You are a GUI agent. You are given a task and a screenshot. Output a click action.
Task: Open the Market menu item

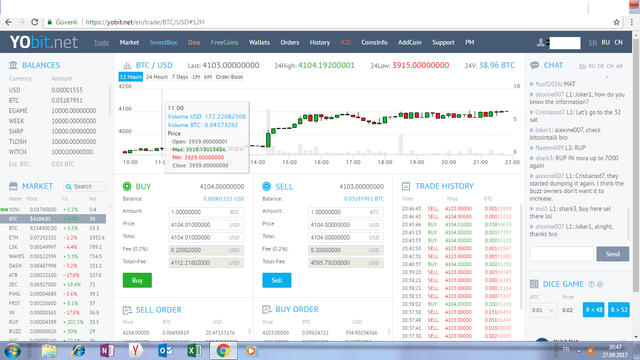coord(129,42)
